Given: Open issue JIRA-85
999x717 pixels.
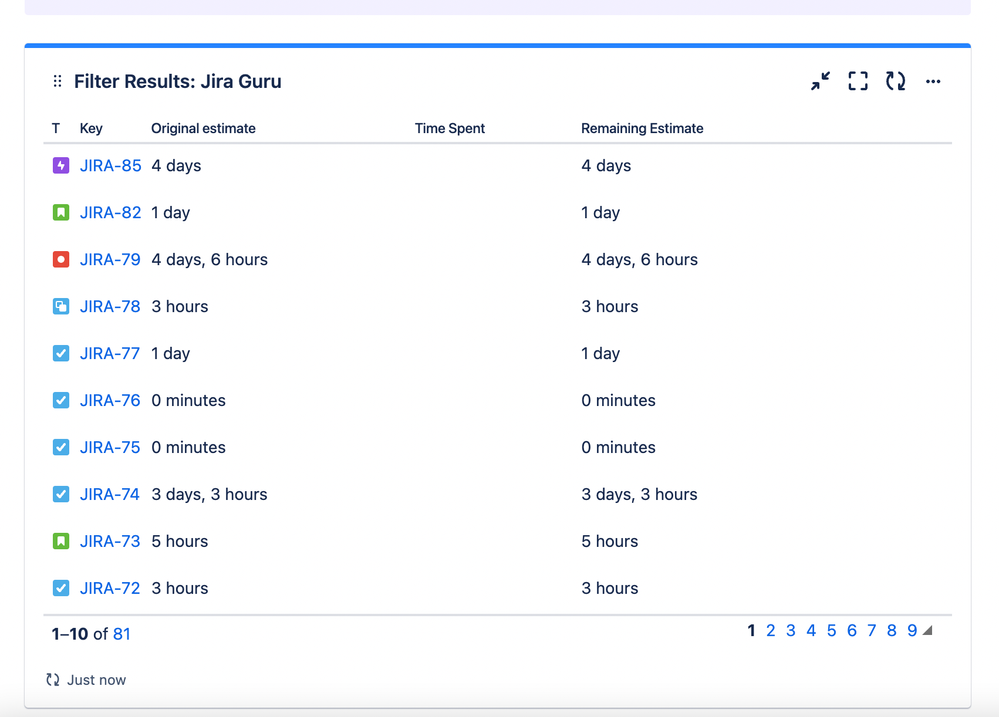Looking at the screenshot, I should click(110, 166).
